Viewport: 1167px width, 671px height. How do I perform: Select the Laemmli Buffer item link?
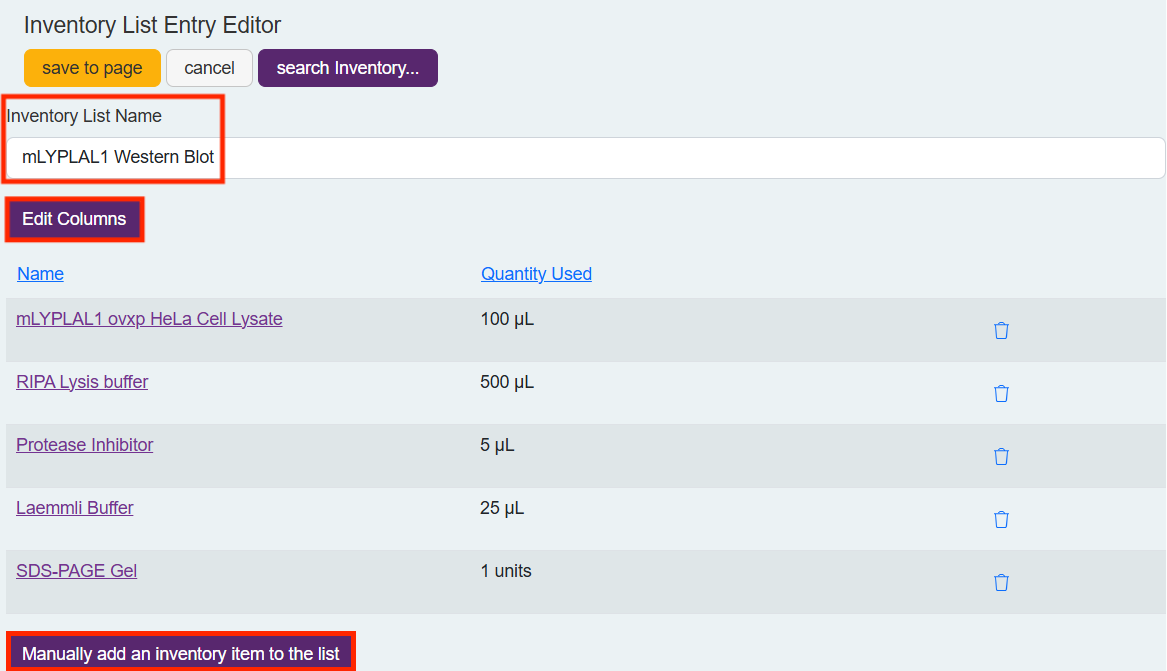74,507
